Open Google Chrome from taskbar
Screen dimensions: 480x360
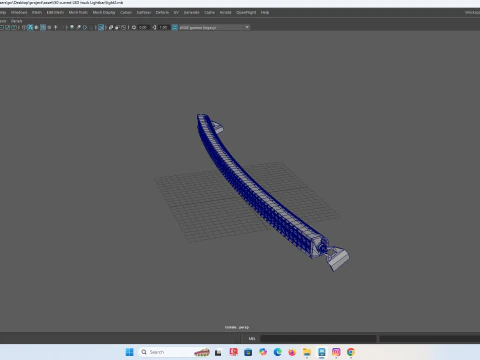351,352
